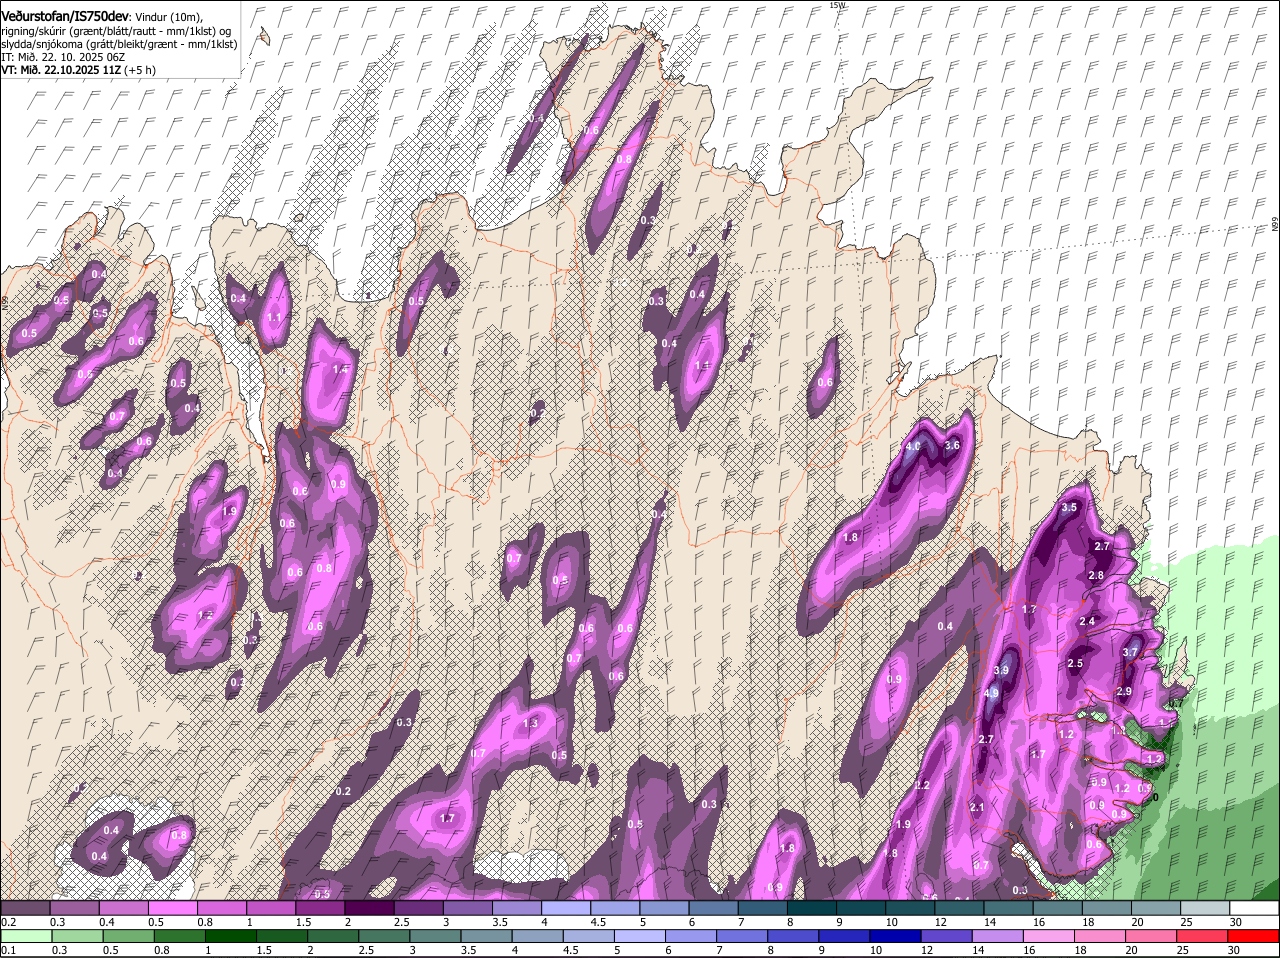
Task: Pick upper legend white swatch above 30
Action: tap(1255, 908)
